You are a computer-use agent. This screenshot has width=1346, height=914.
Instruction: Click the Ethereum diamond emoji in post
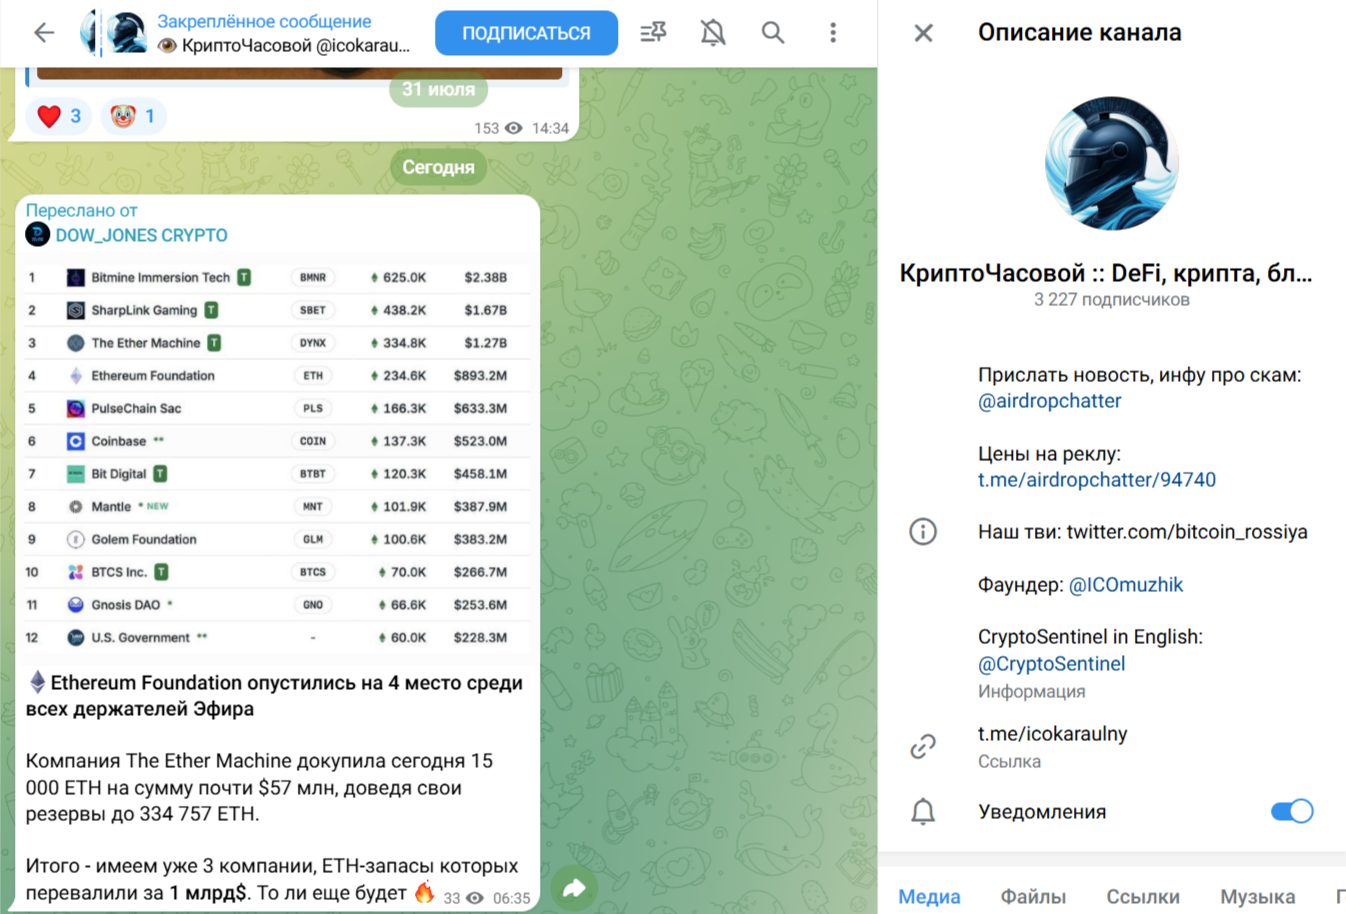coord(37,682)
